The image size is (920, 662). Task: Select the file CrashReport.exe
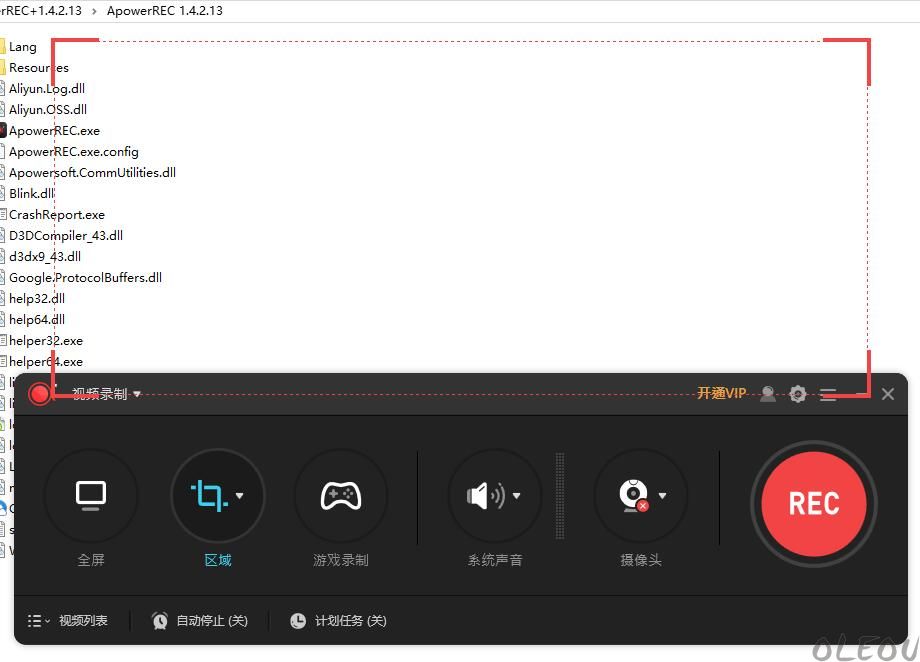[x=56, y=215]
